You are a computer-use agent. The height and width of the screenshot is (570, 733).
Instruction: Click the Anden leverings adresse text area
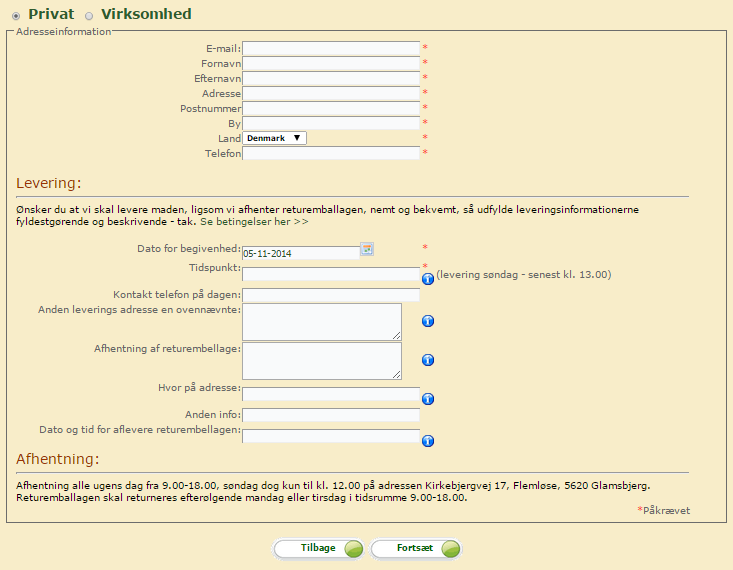pos(322,322)
